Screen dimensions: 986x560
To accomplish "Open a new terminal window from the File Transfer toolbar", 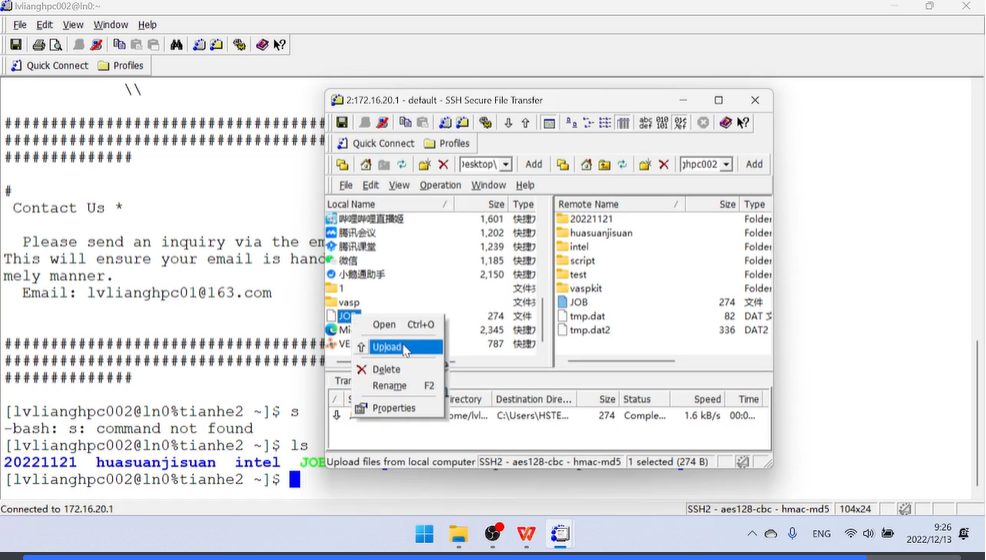I will click(445, 123).
